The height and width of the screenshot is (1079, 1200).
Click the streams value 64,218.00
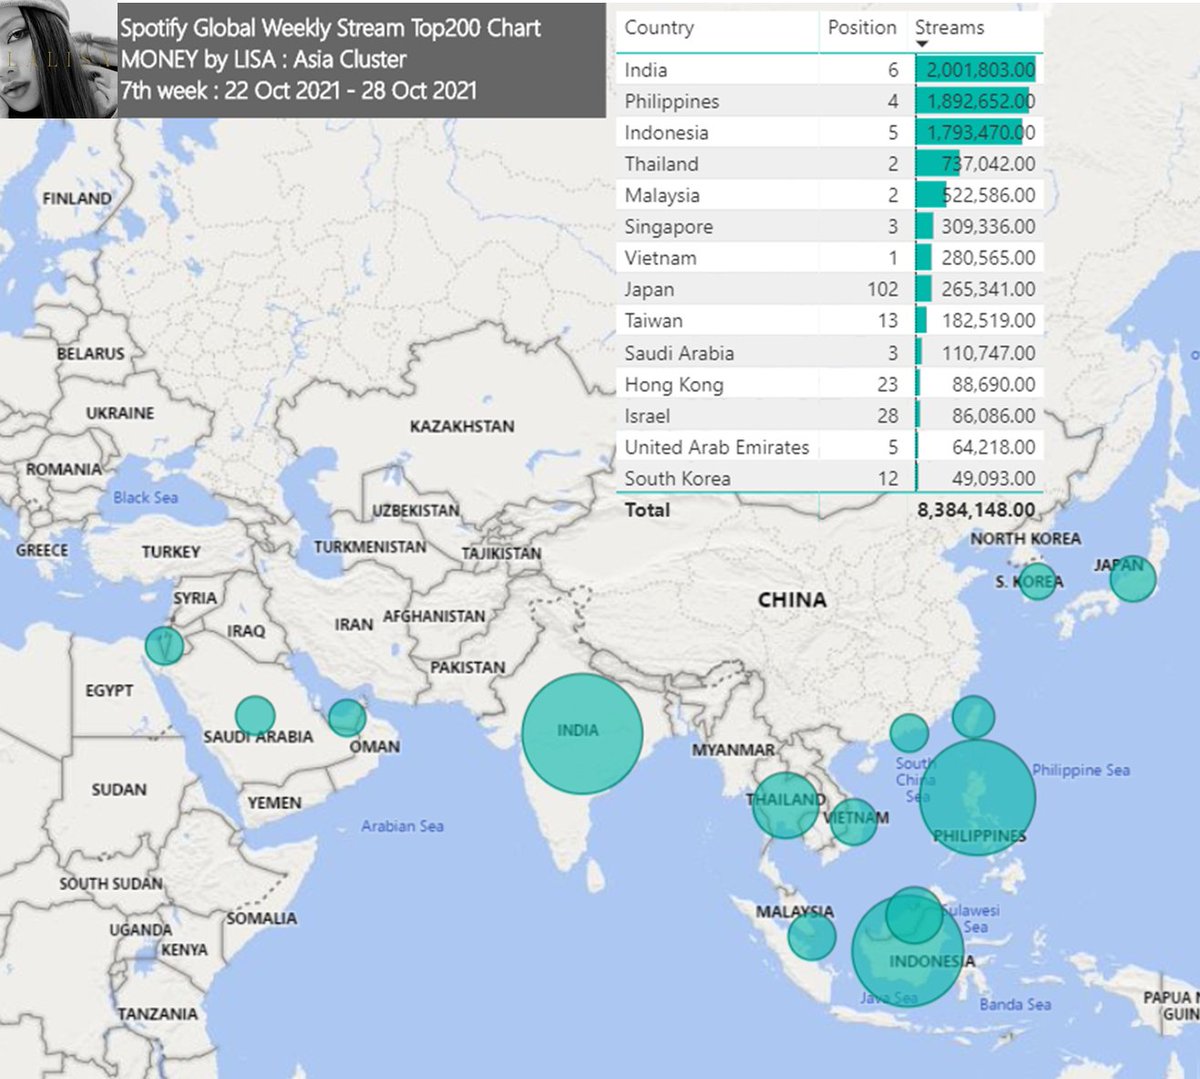994,447
